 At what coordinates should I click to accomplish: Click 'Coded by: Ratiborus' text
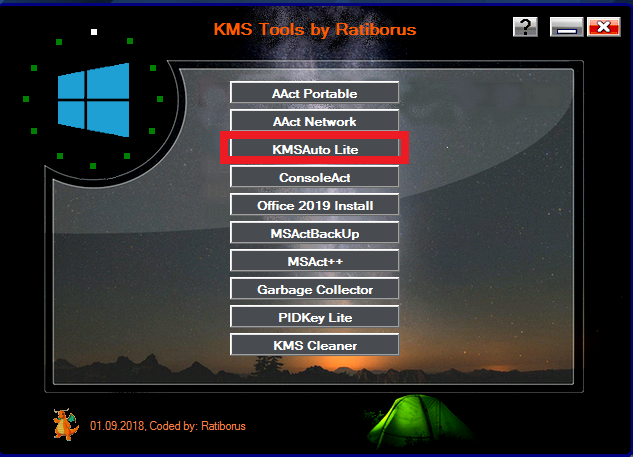[197, 426]
